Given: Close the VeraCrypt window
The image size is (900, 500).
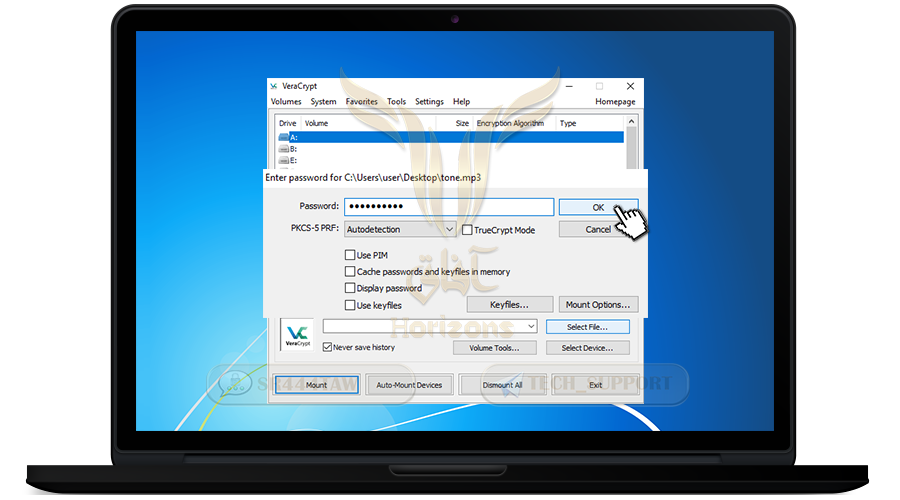Looking at the screenshot, I should point(630,86).
